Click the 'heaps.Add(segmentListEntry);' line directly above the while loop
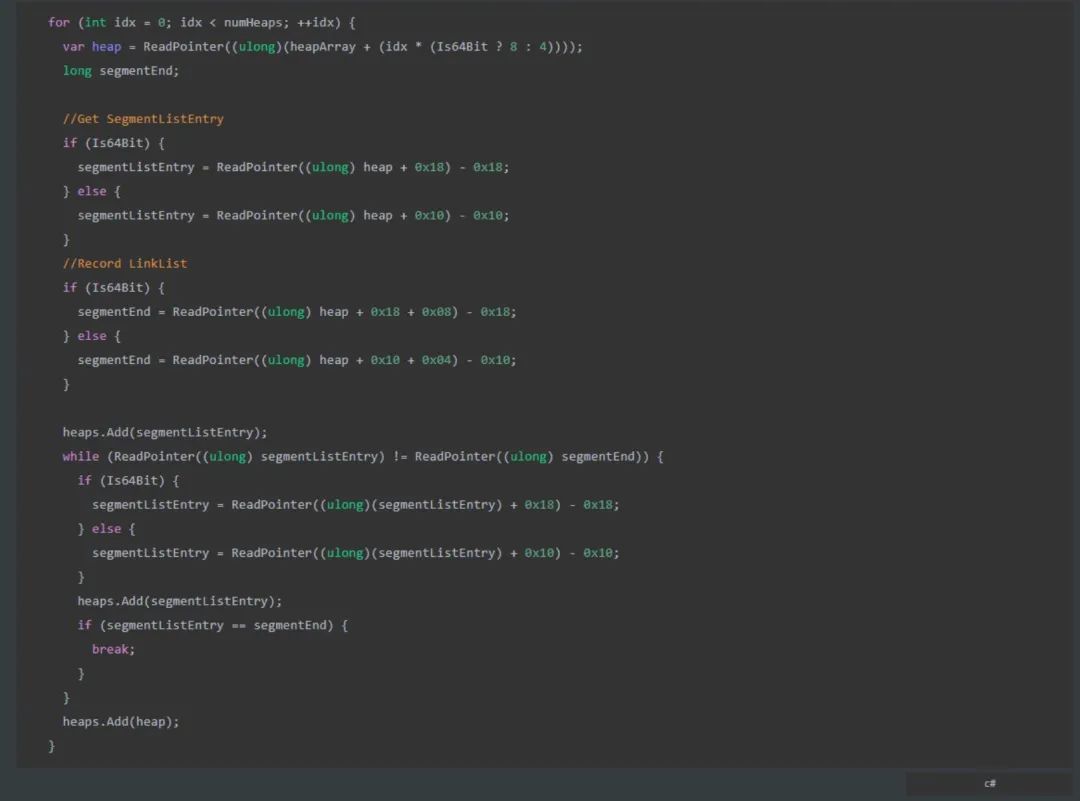Screen dimensions: 1080x801 (x=165, y=433)
